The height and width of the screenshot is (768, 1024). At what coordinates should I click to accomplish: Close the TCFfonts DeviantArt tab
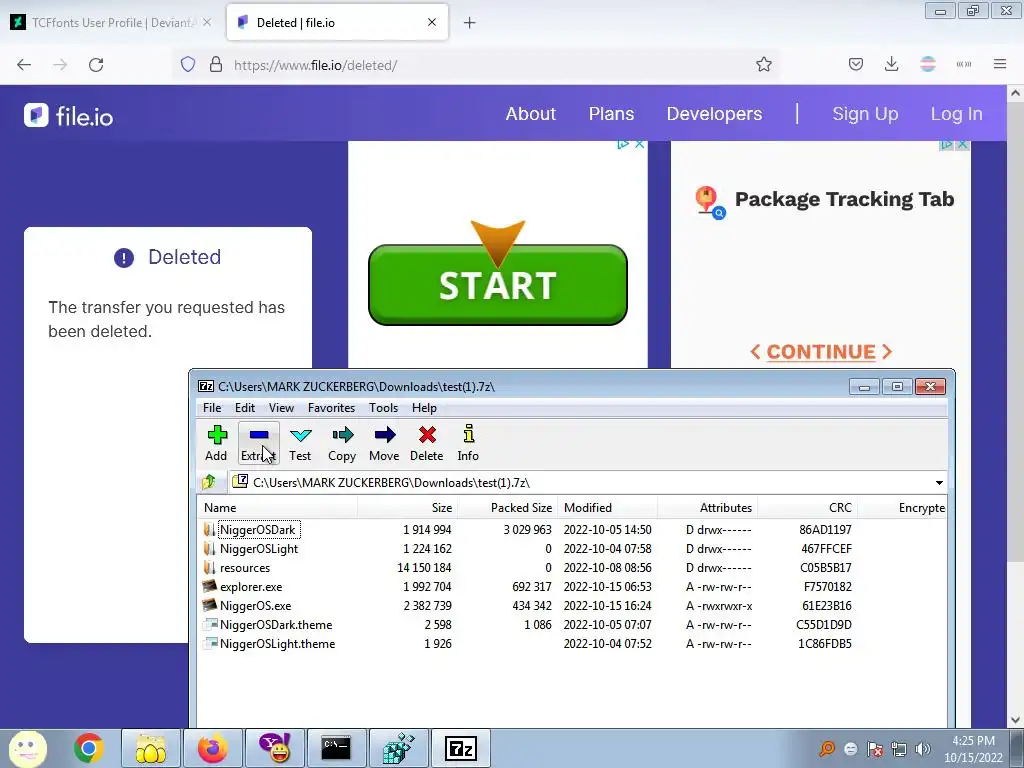tap(207, 22)
